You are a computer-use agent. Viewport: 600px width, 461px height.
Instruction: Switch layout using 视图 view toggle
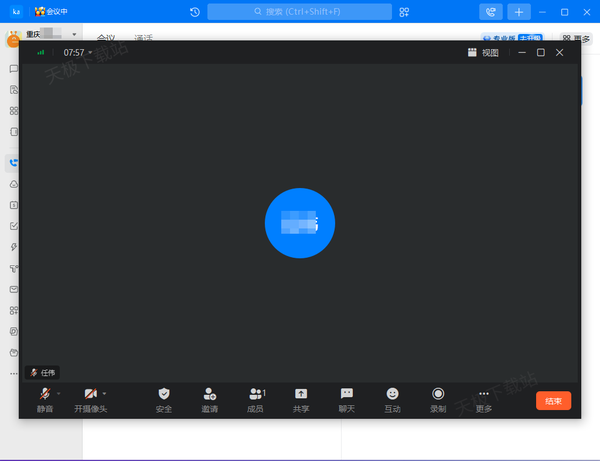coord(483,52)
